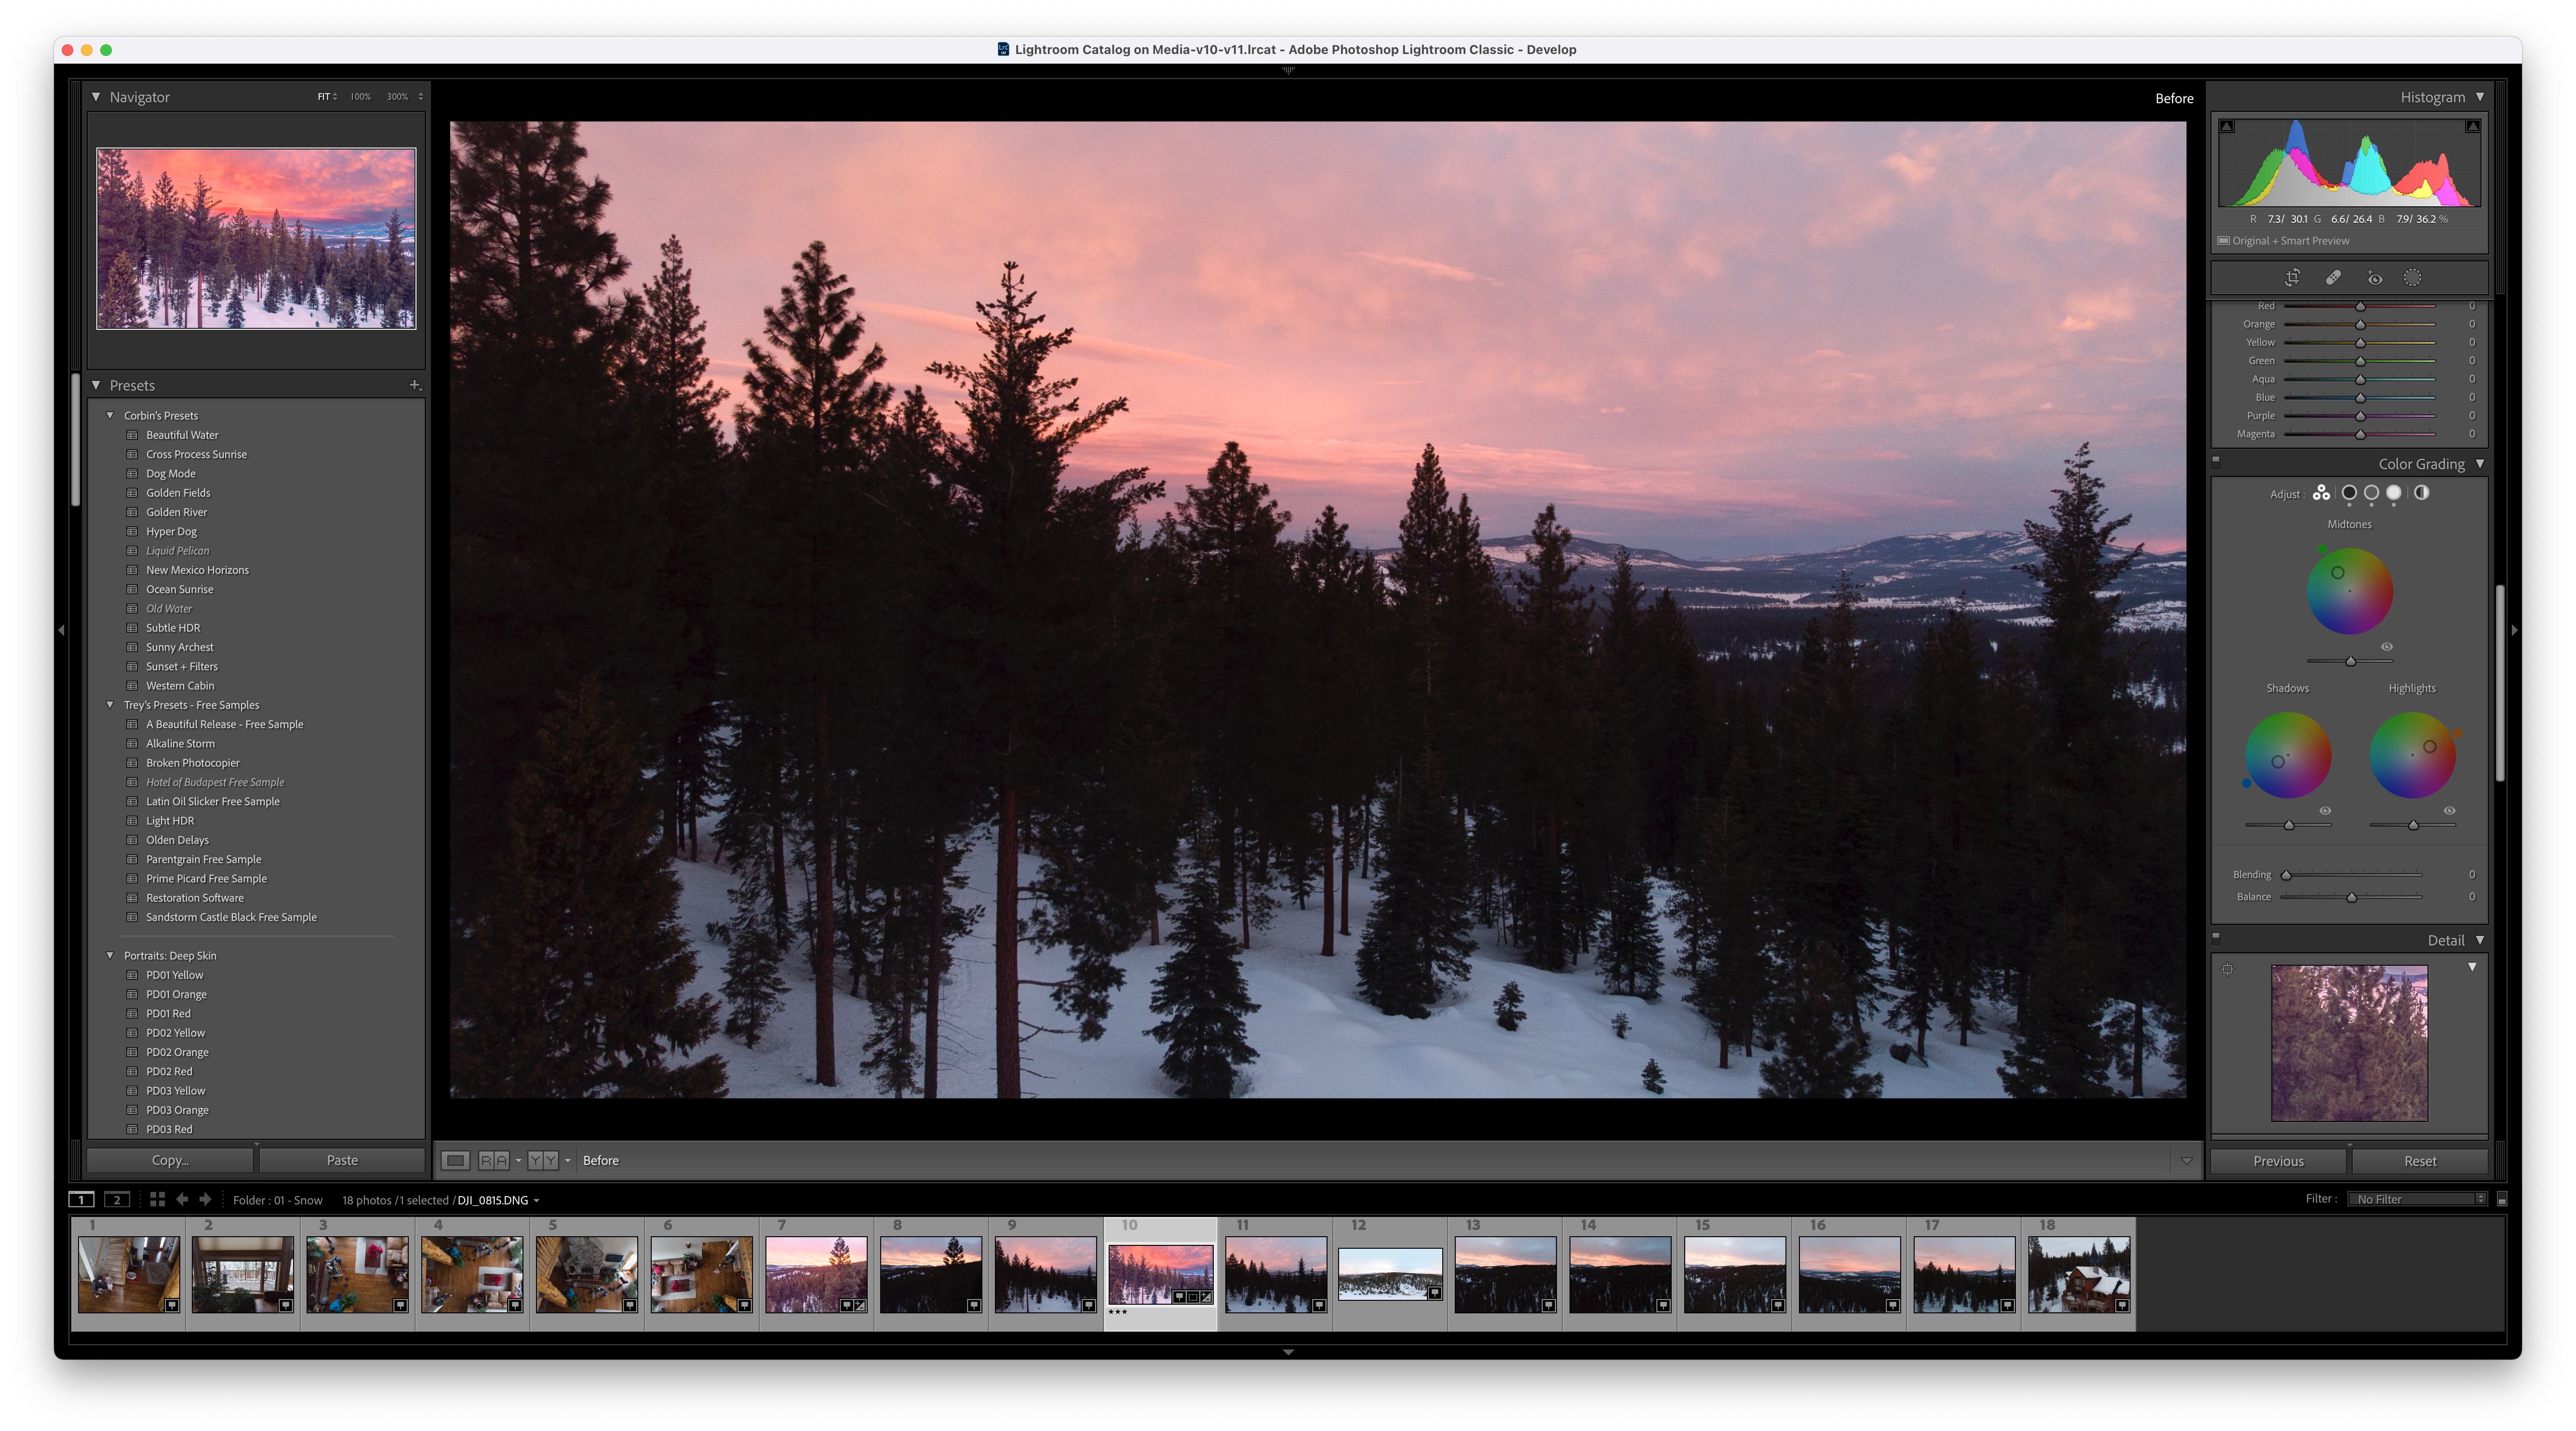This screenshot has height=1431, width=2576.
Task: Click the Reset button
Action: pos(2420,1161)
